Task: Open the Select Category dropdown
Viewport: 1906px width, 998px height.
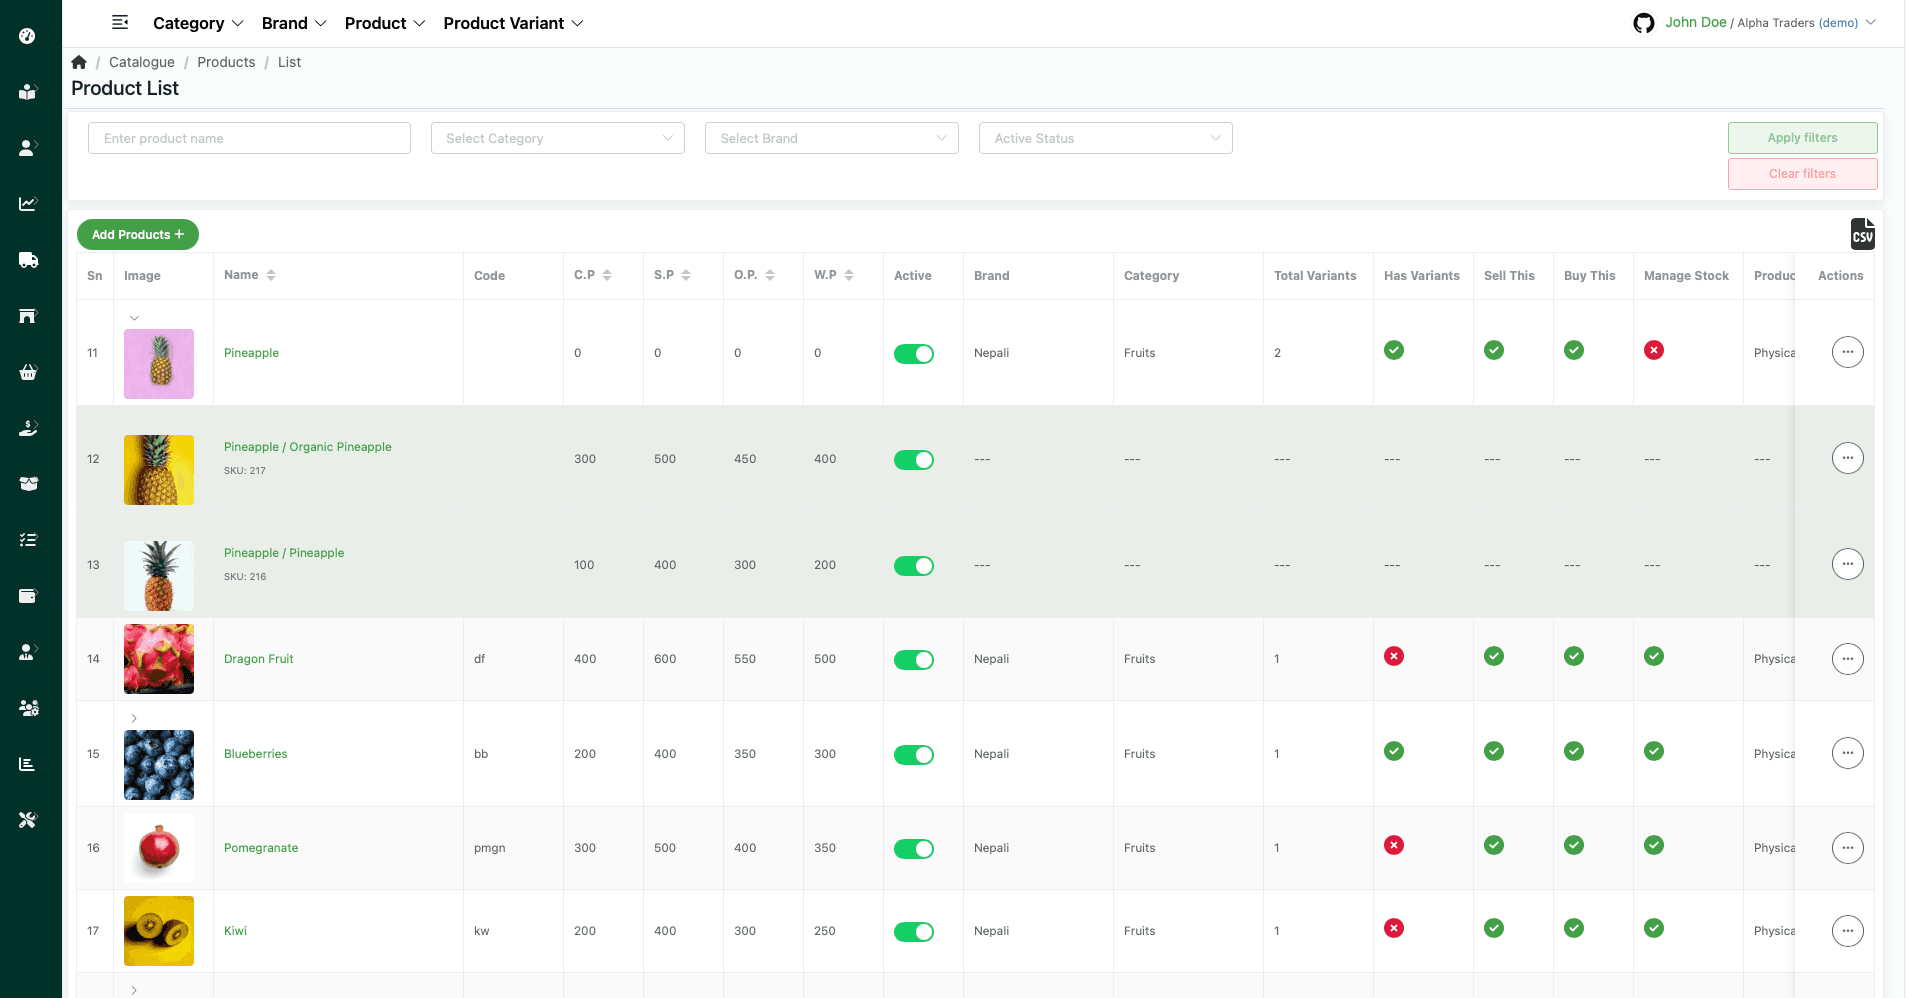Action: tap(557, 138)
